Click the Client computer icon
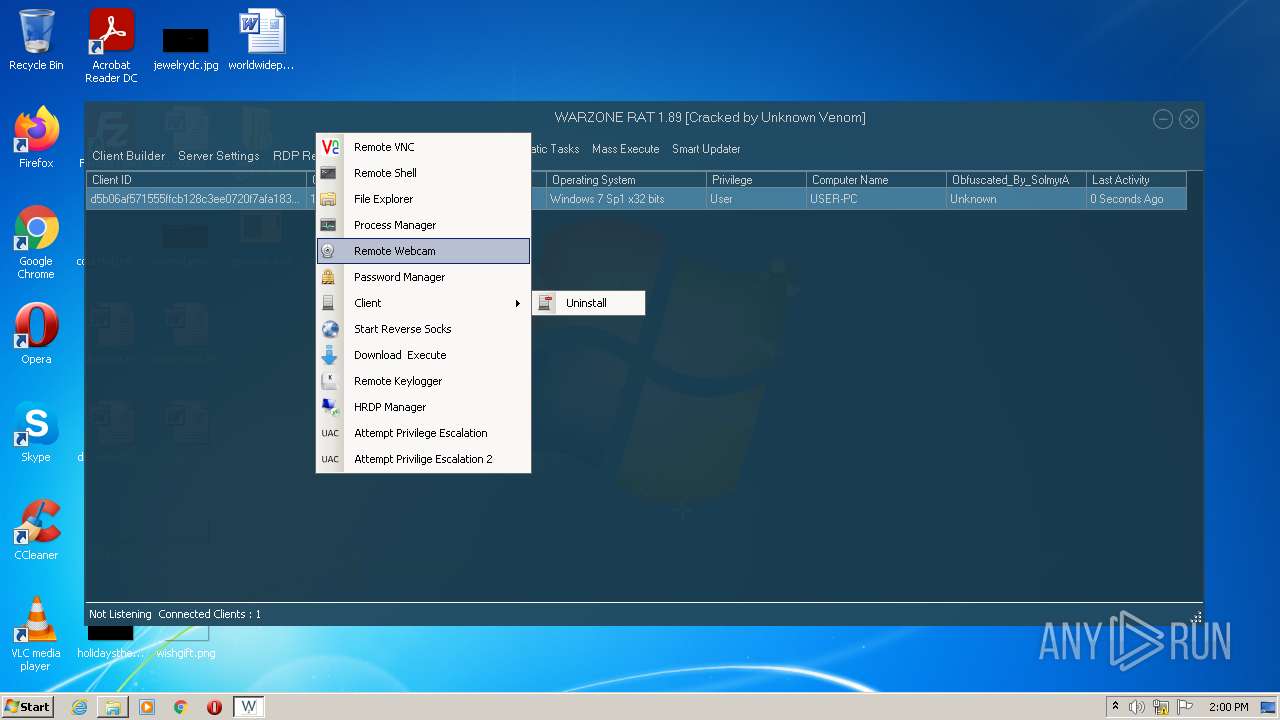1280x720 pixels. [x=328, y=303]
